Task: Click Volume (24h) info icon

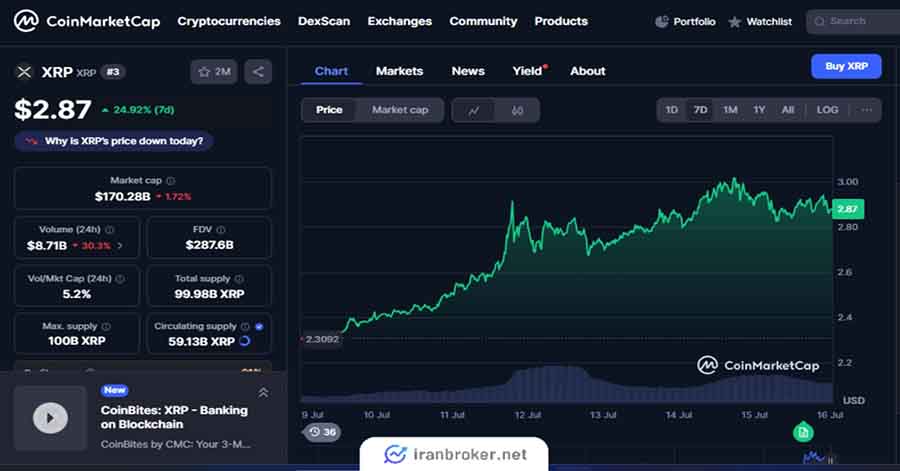Action: [110, 229]
